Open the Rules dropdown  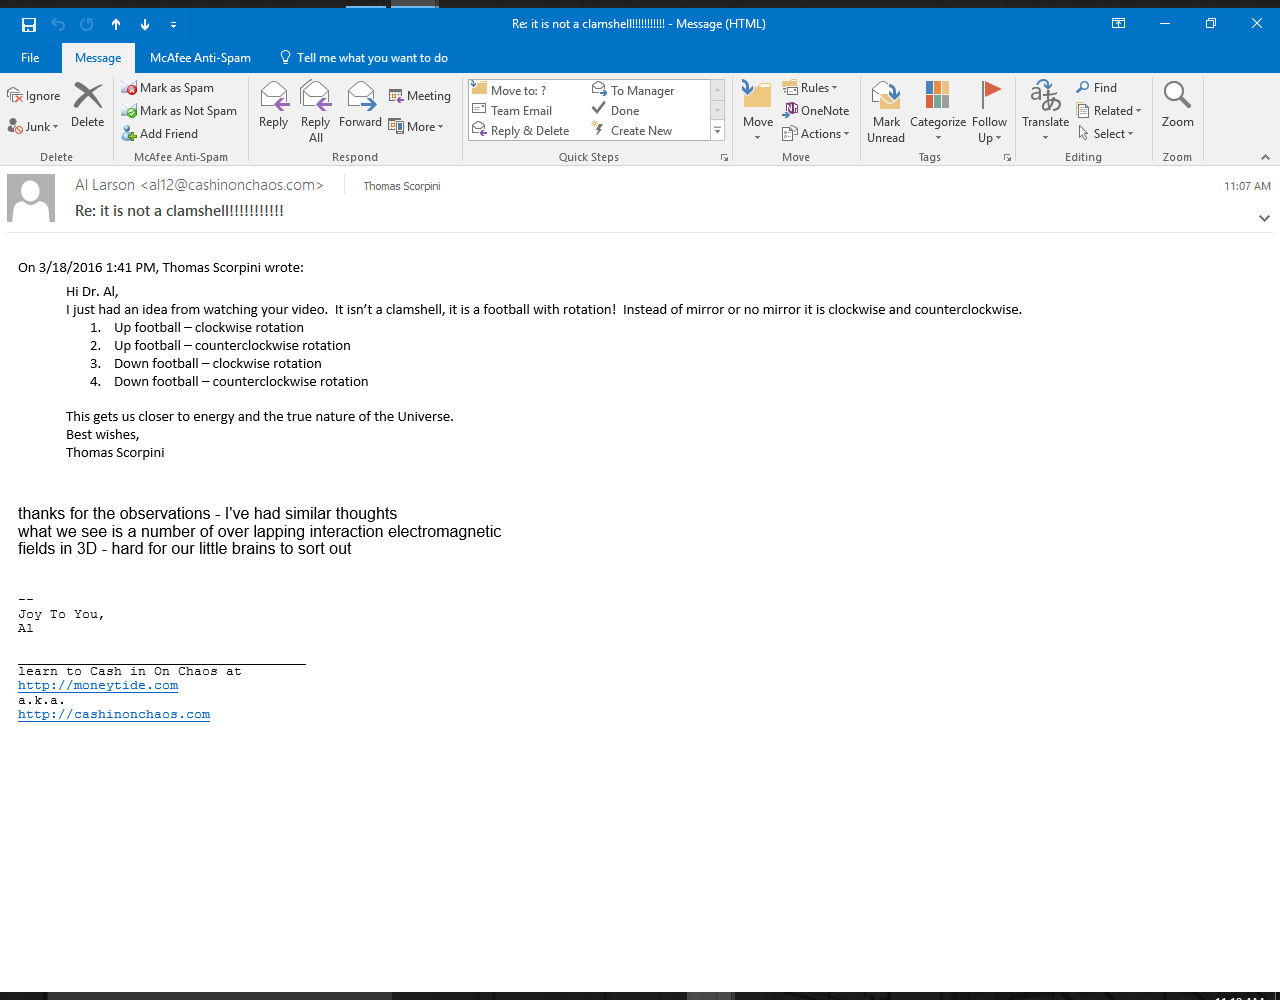click(810, 88)
